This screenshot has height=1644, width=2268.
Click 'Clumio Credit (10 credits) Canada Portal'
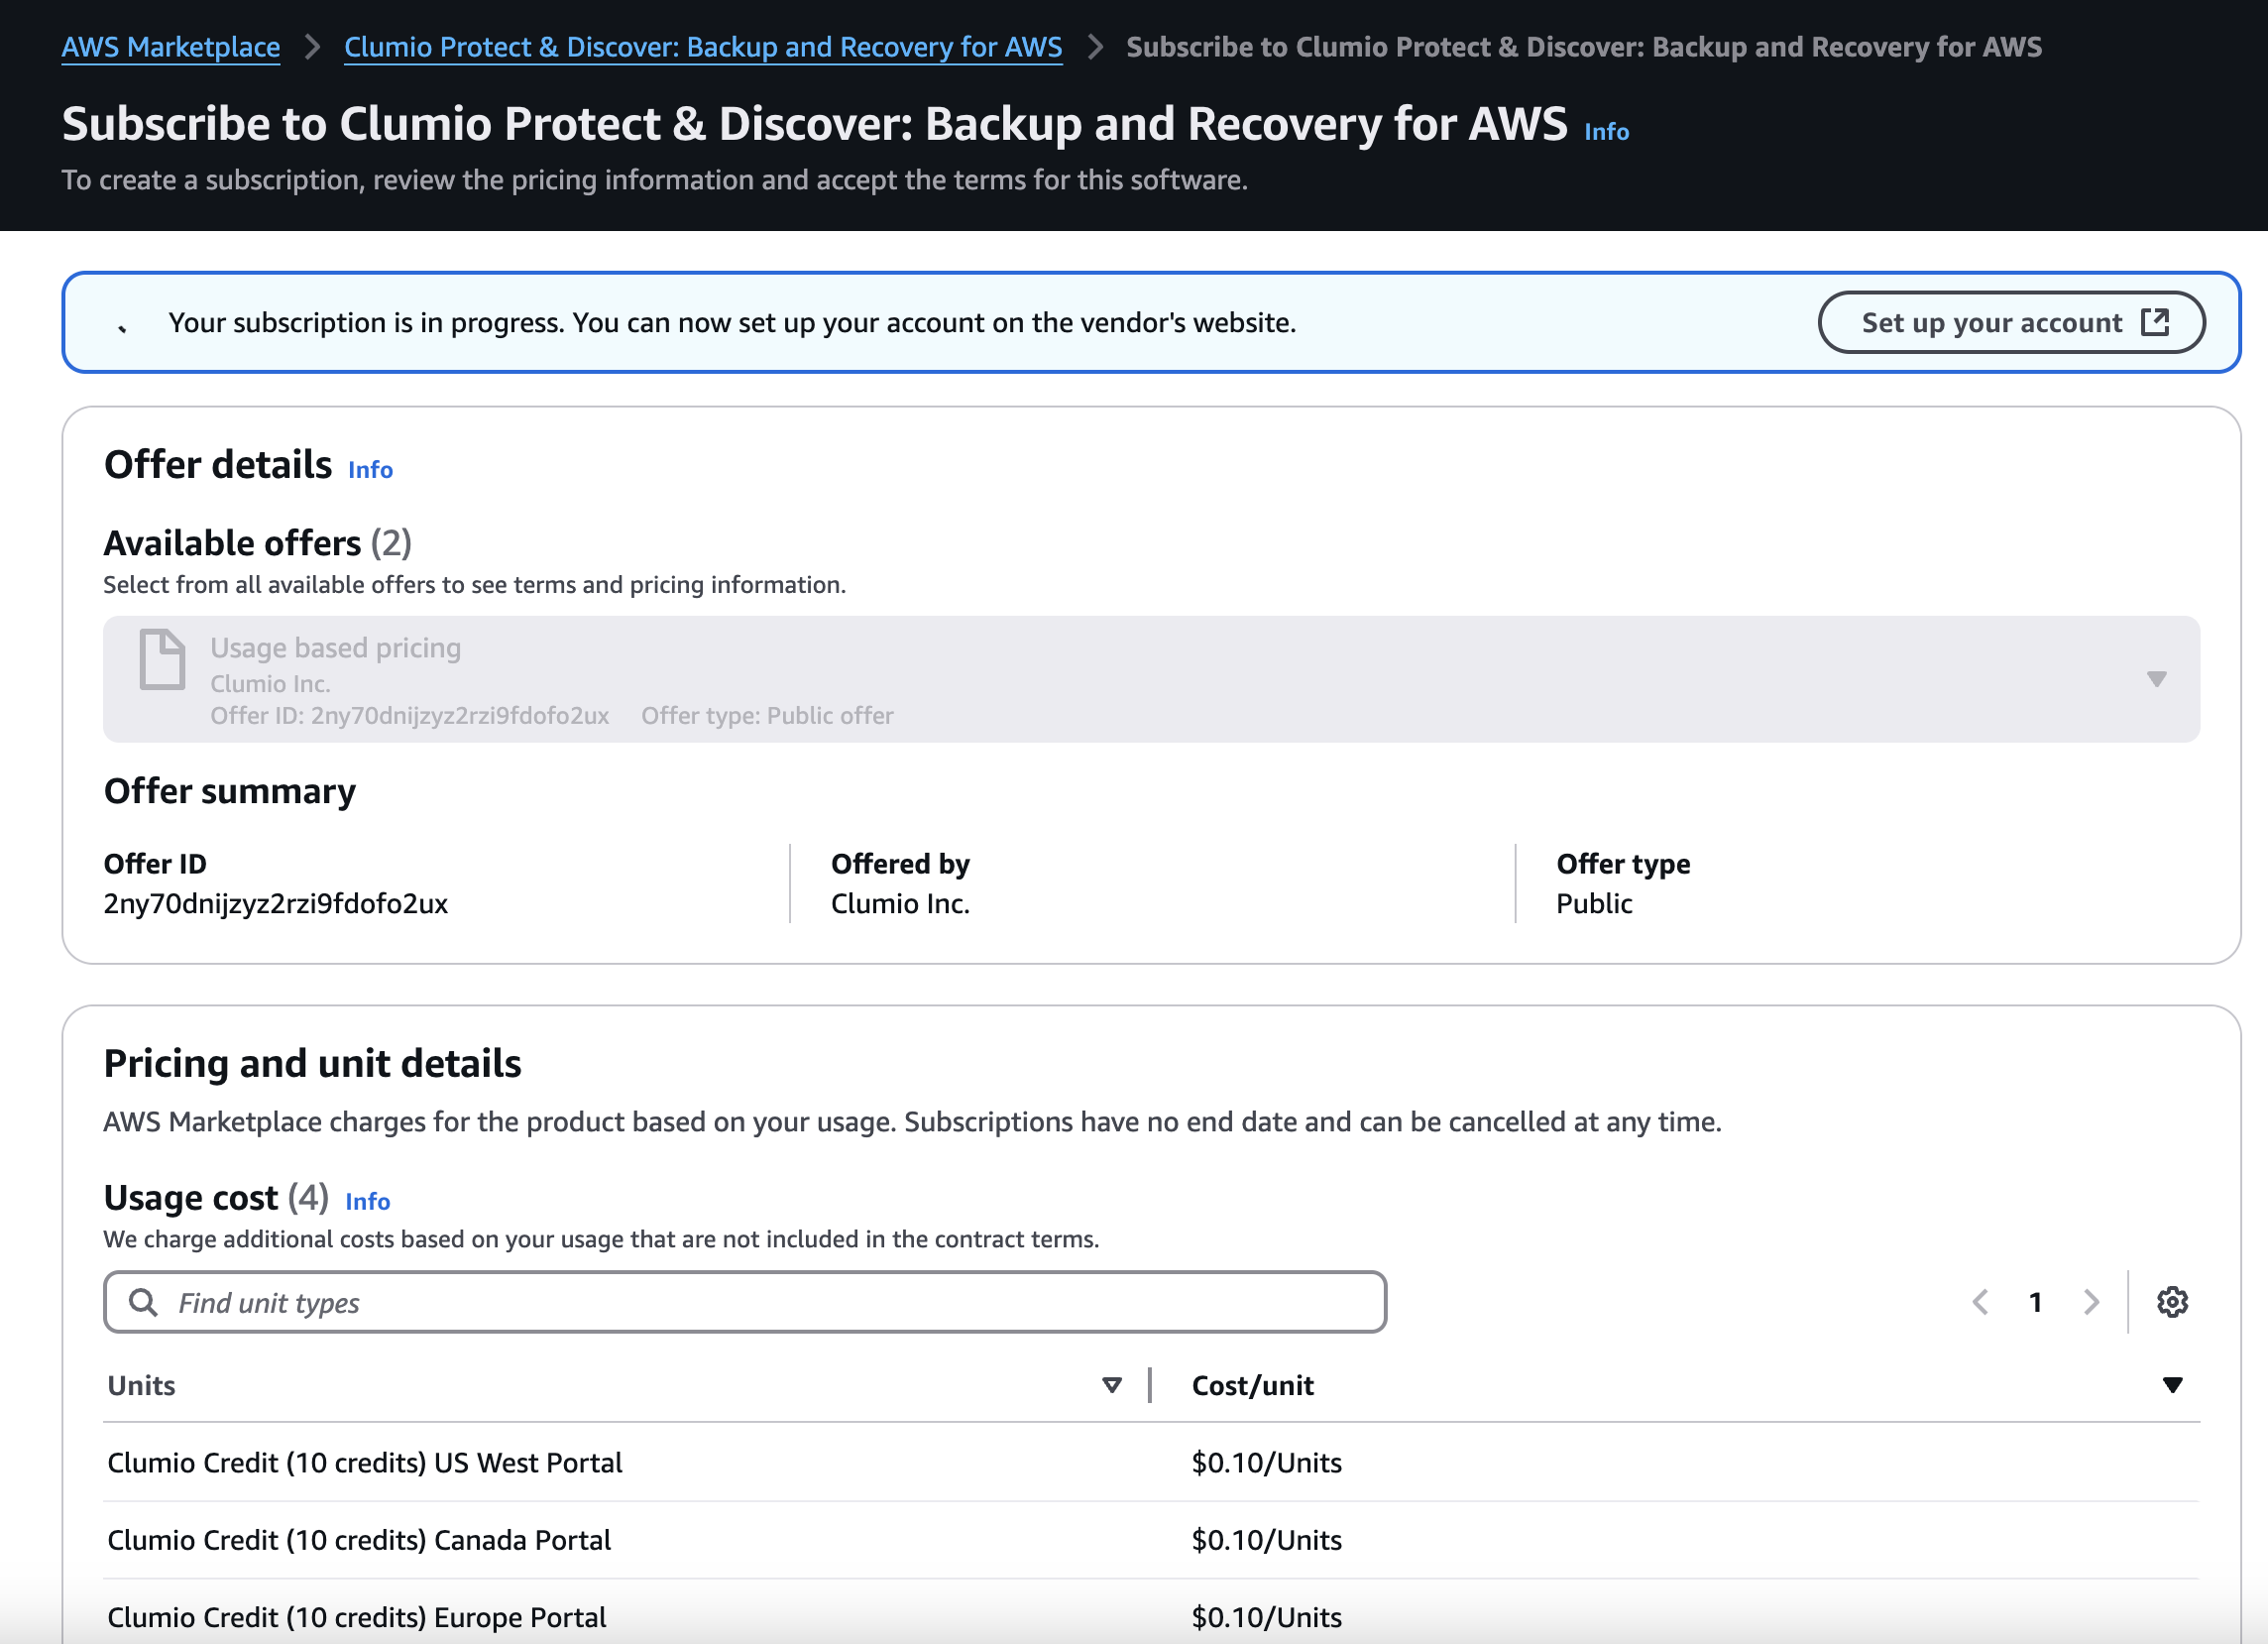tap(359, 1540)
